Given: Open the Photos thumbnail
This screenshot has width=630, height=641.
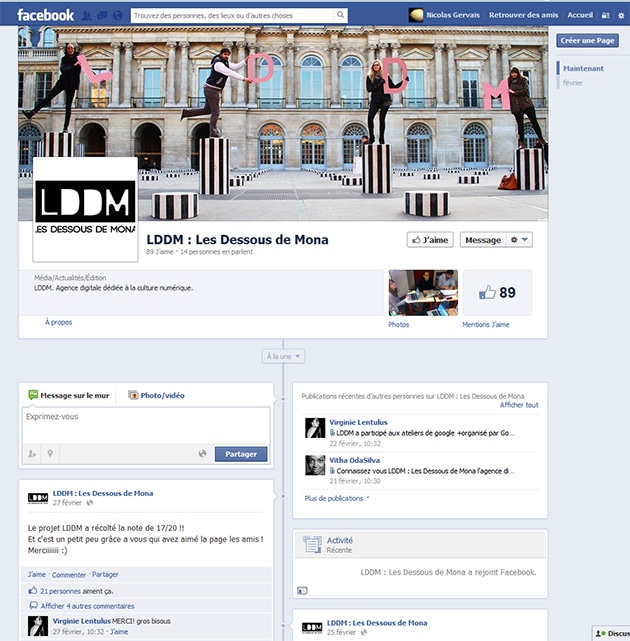Looking at the screenshot, I should point(423,293).
